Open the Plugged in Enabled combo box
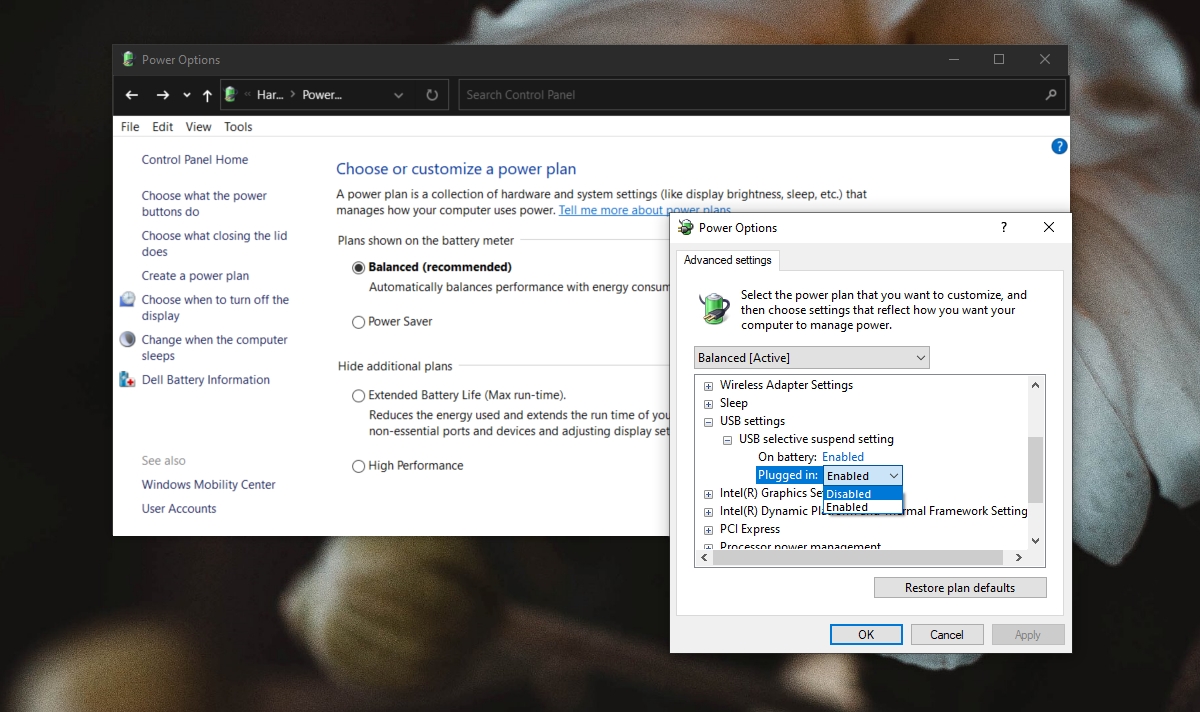The height and width of the screenshot is (712, 1200). click(x=863, y=476)
